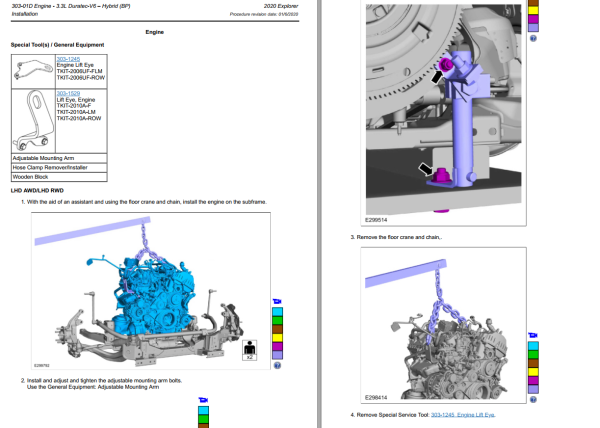Pick the lavender swatch beside figure E298792
600x428 pixels.
pos(277,355)
